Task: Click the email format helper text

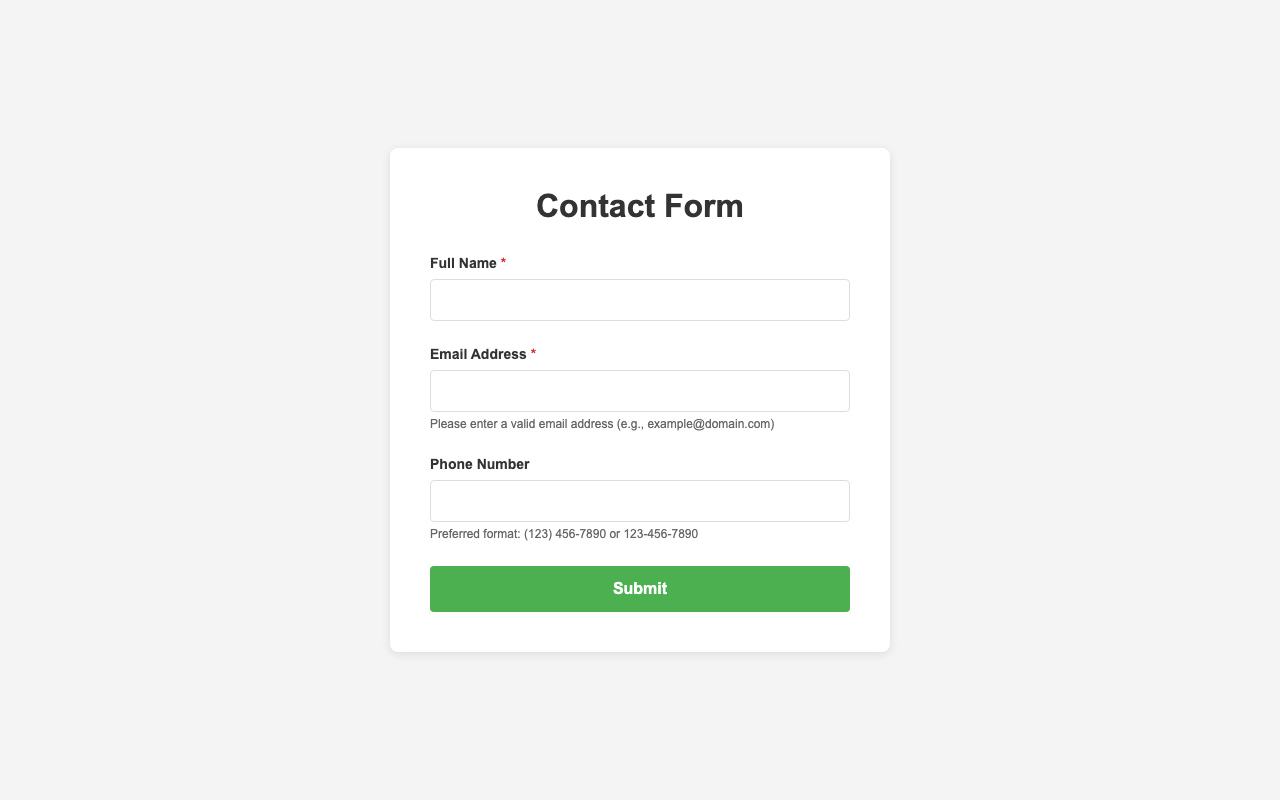Action: click(601, 424)
